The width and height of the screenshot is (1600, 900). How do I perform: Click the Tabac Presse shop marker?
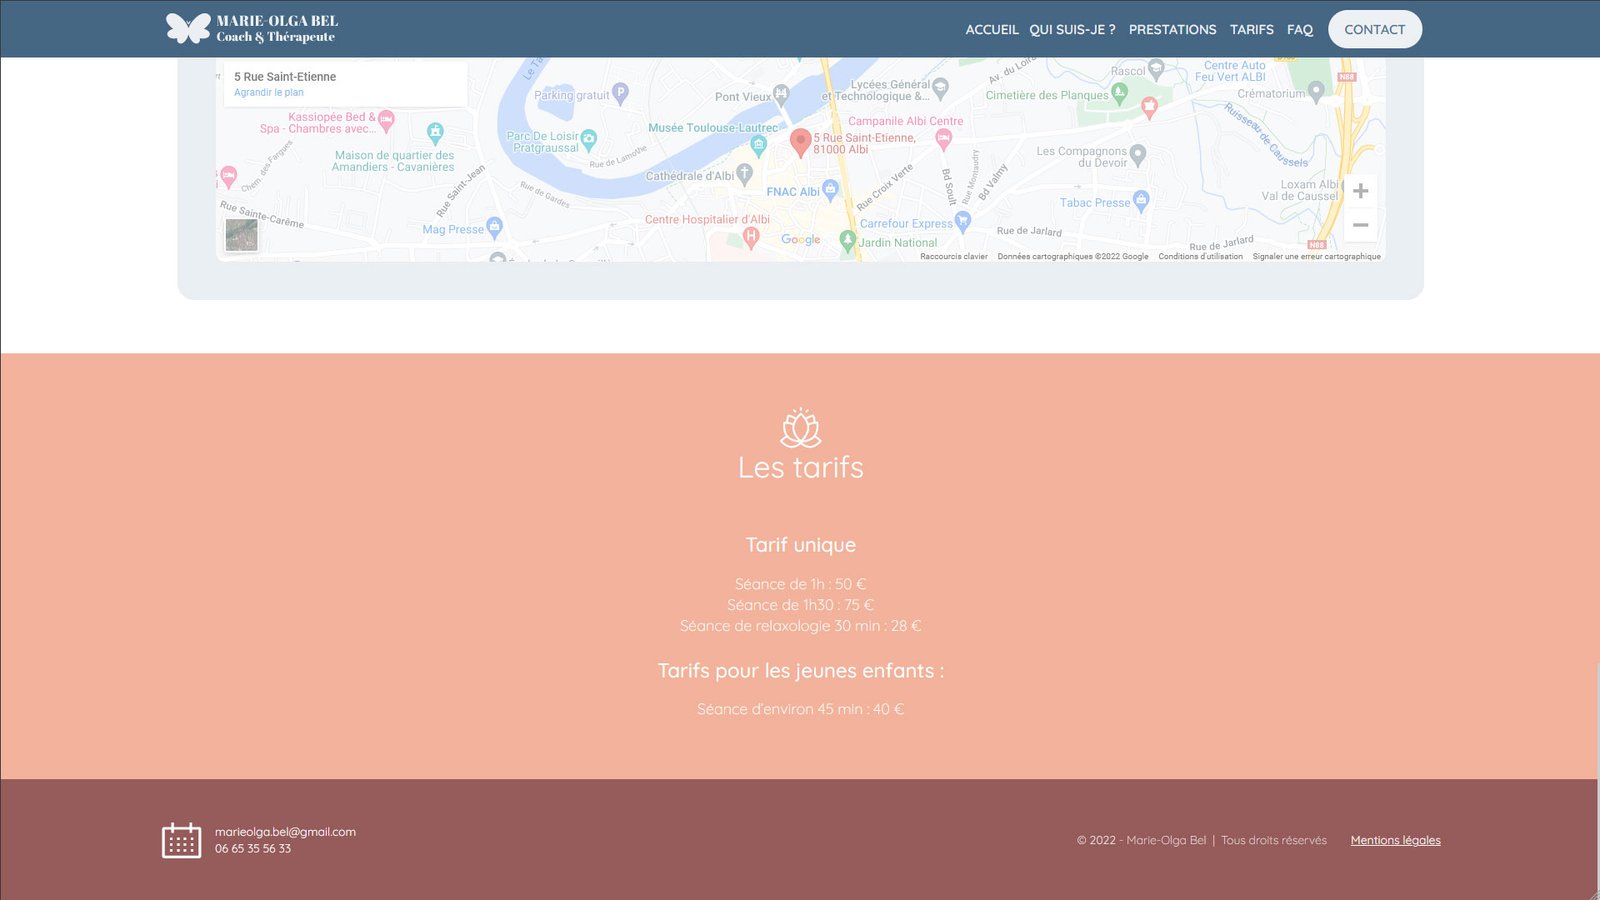[1141, 200]
